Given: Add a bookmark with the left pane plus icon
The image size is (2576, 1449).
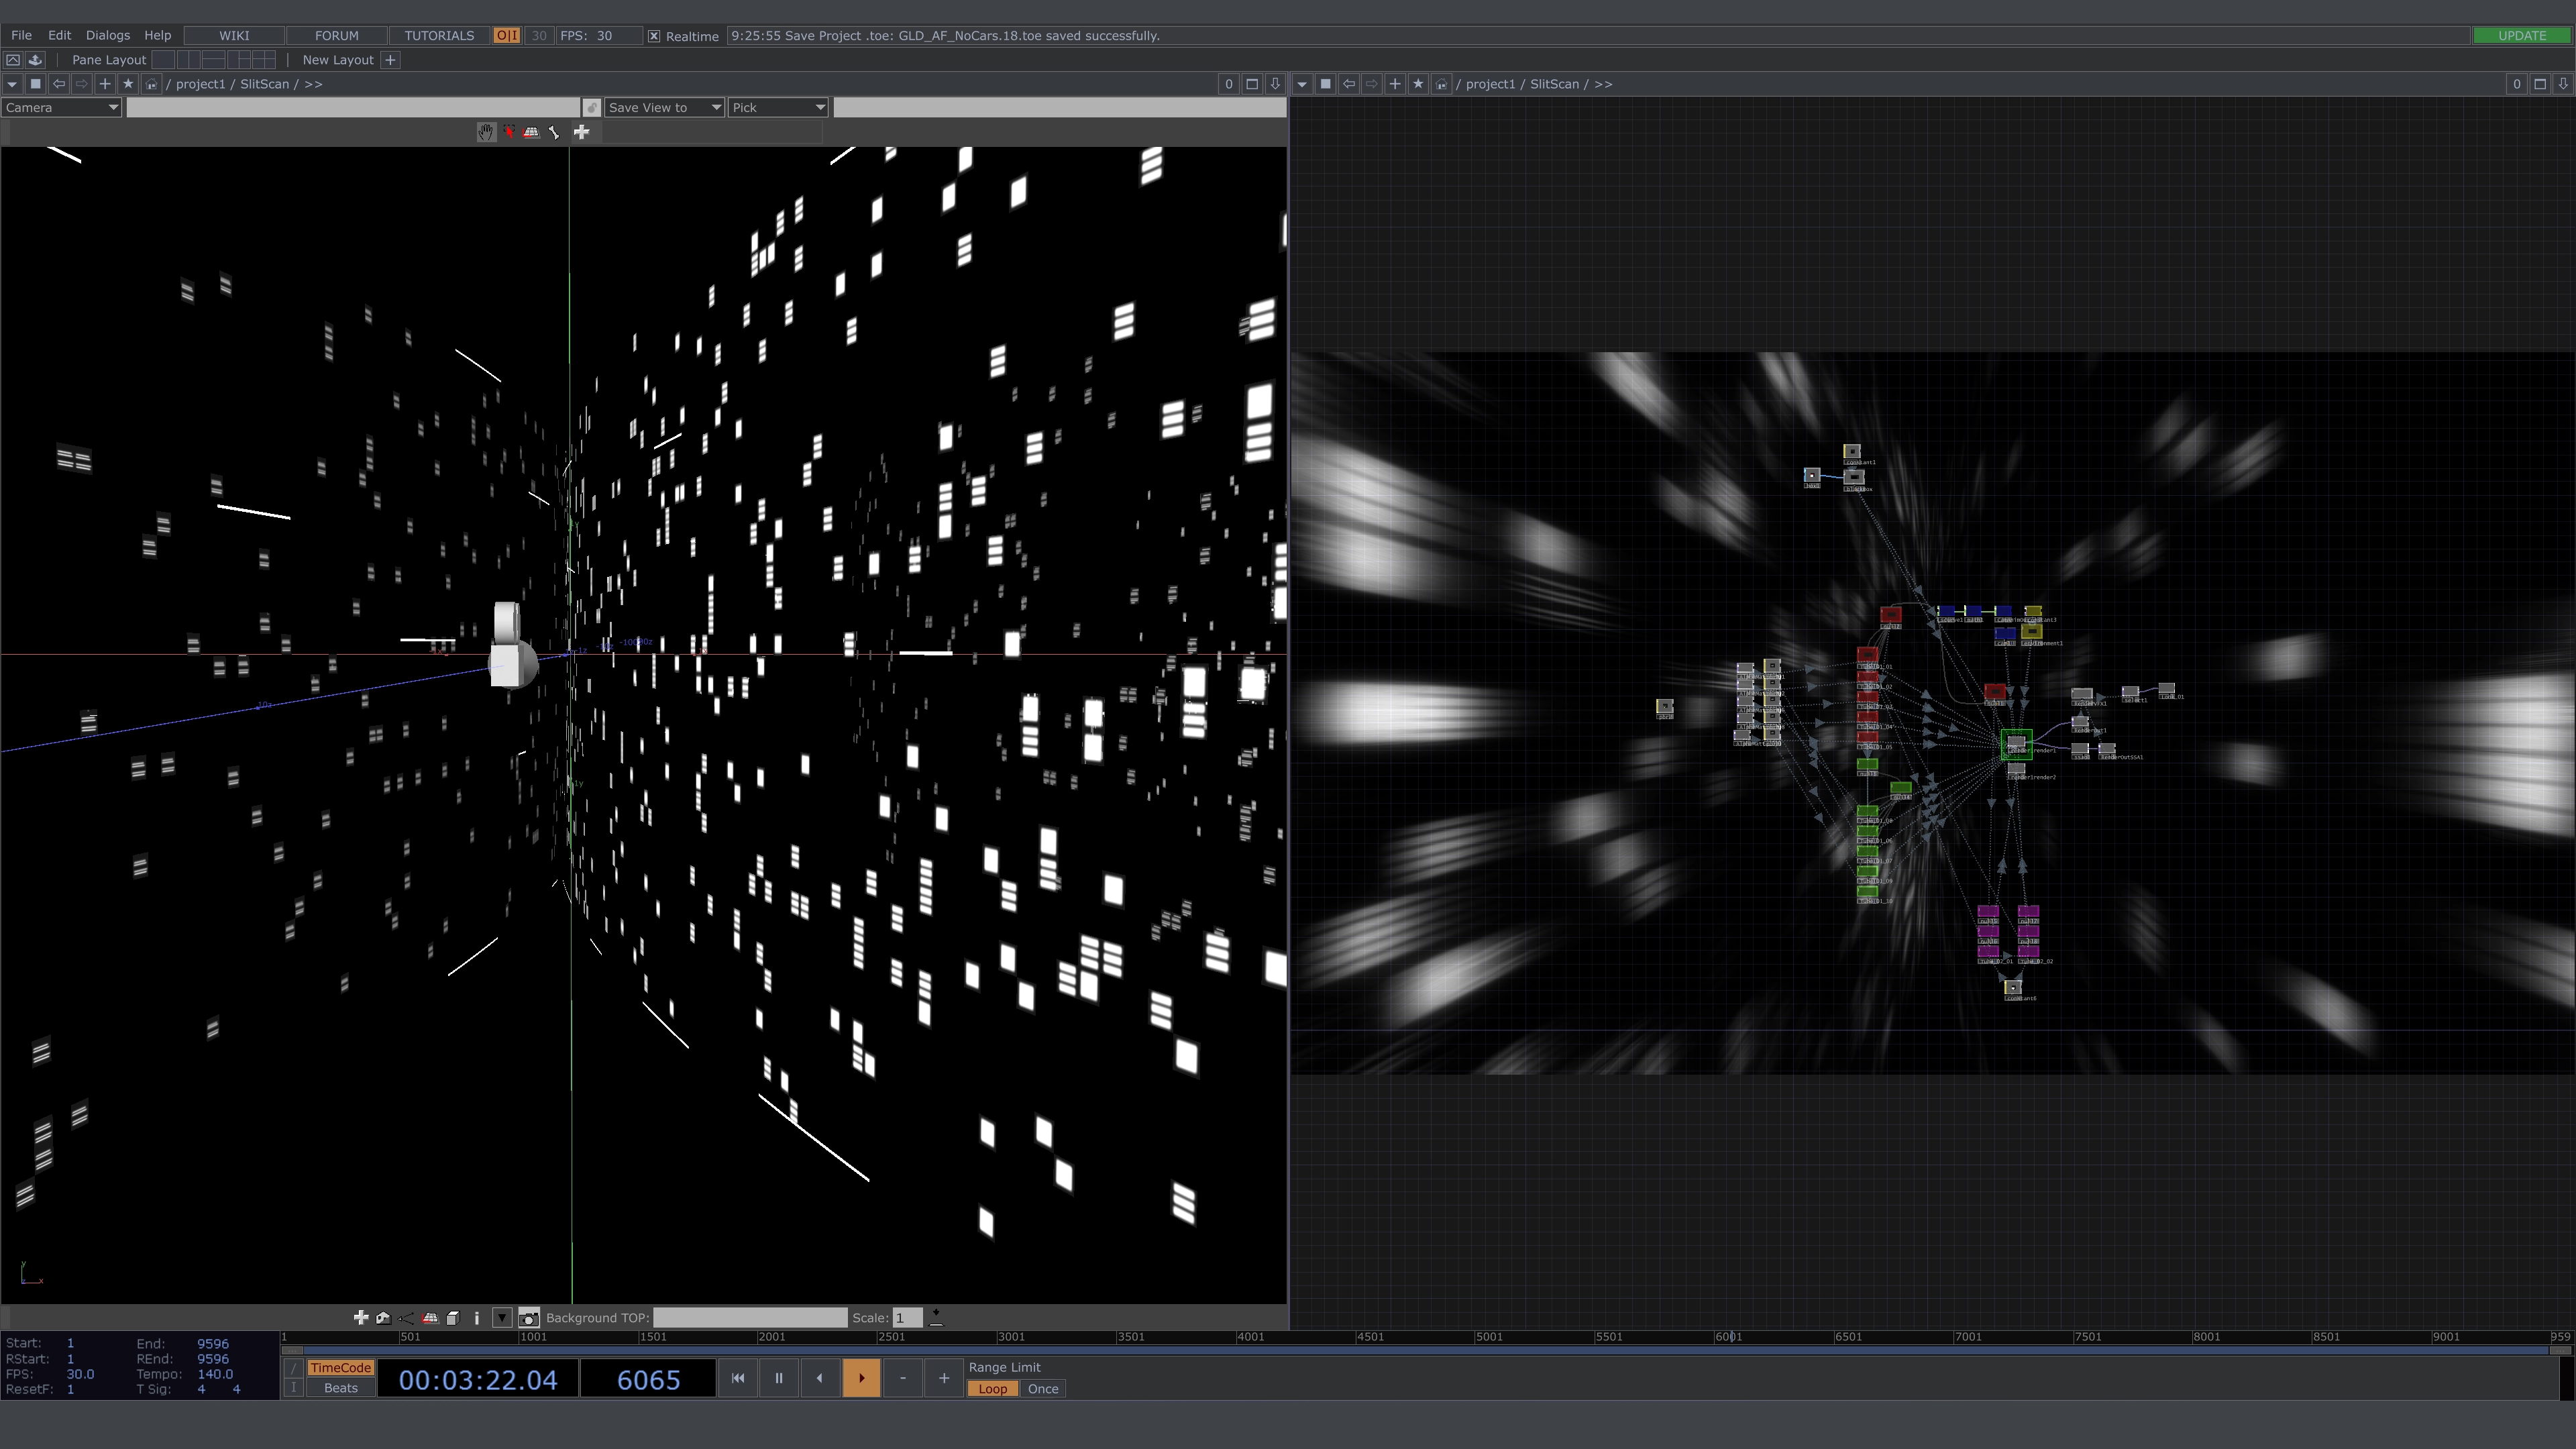Looking at the screenshot, I should click(105, 84).
